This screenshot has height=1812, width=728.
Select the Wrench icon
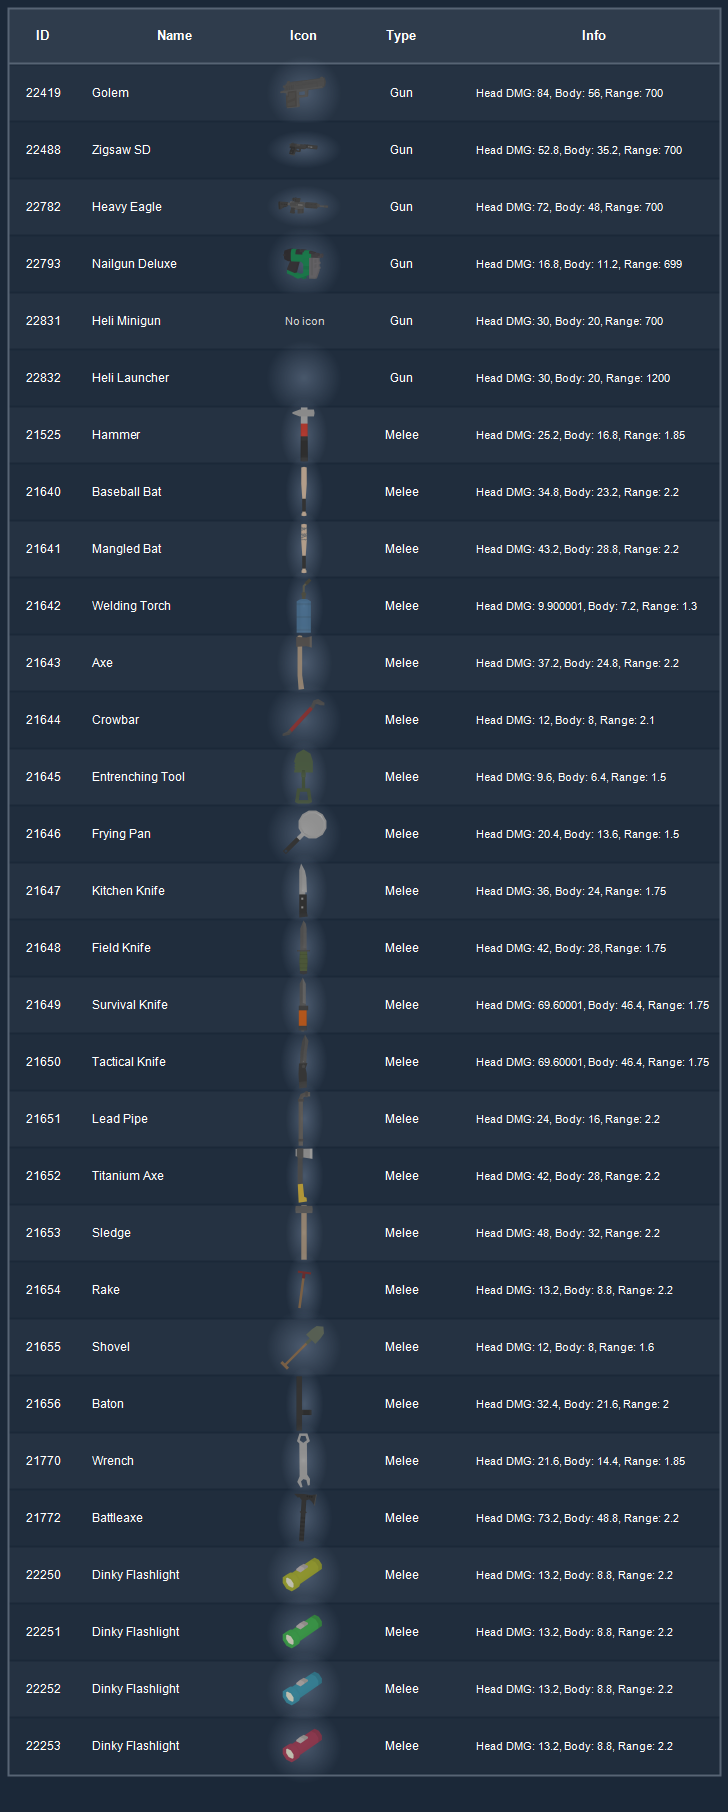pos(303,1461)
